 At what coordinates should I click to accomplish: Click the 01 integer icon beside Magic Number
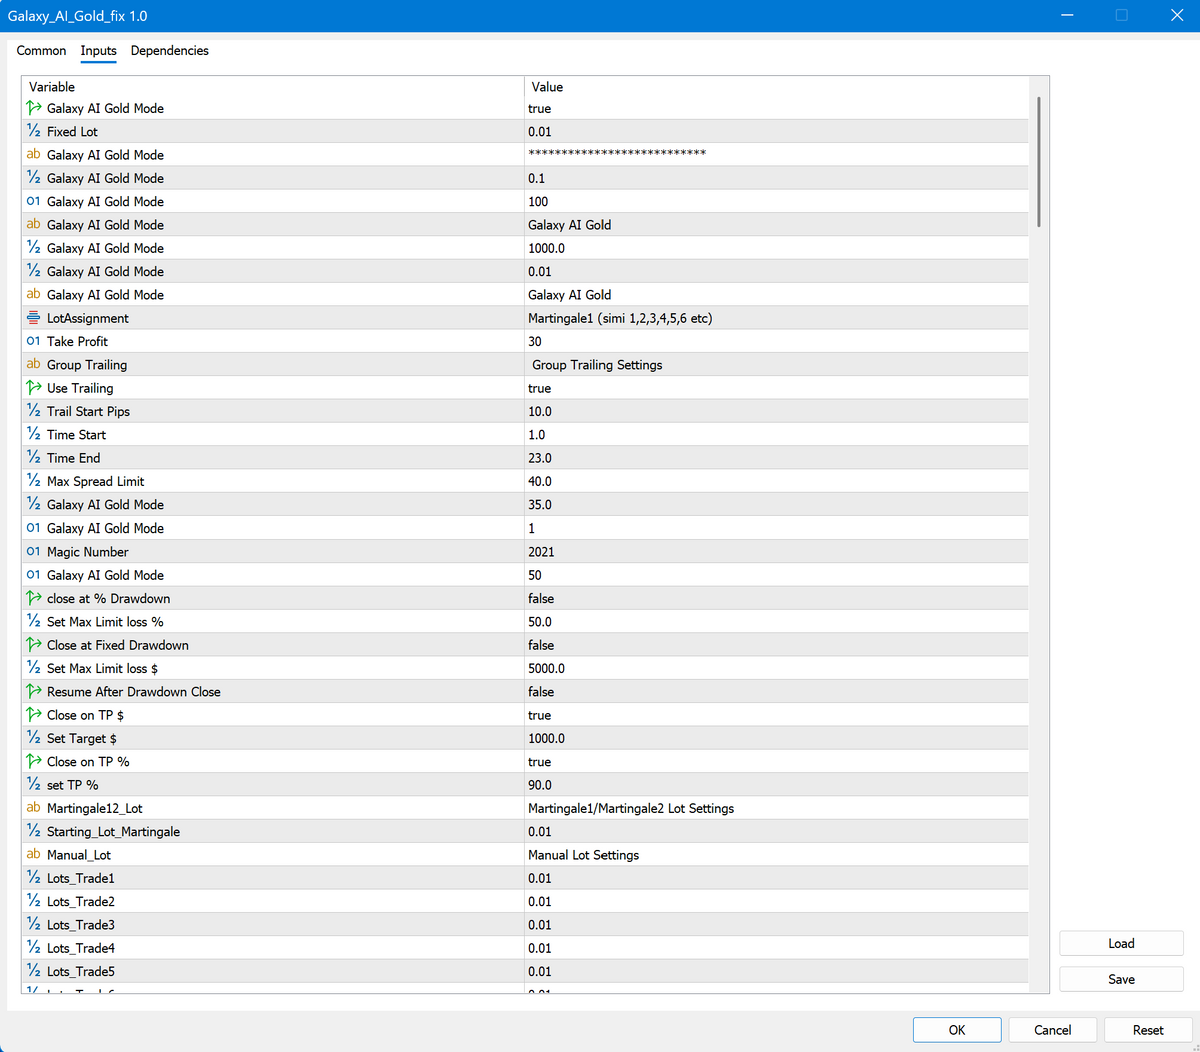pos(32,551)
